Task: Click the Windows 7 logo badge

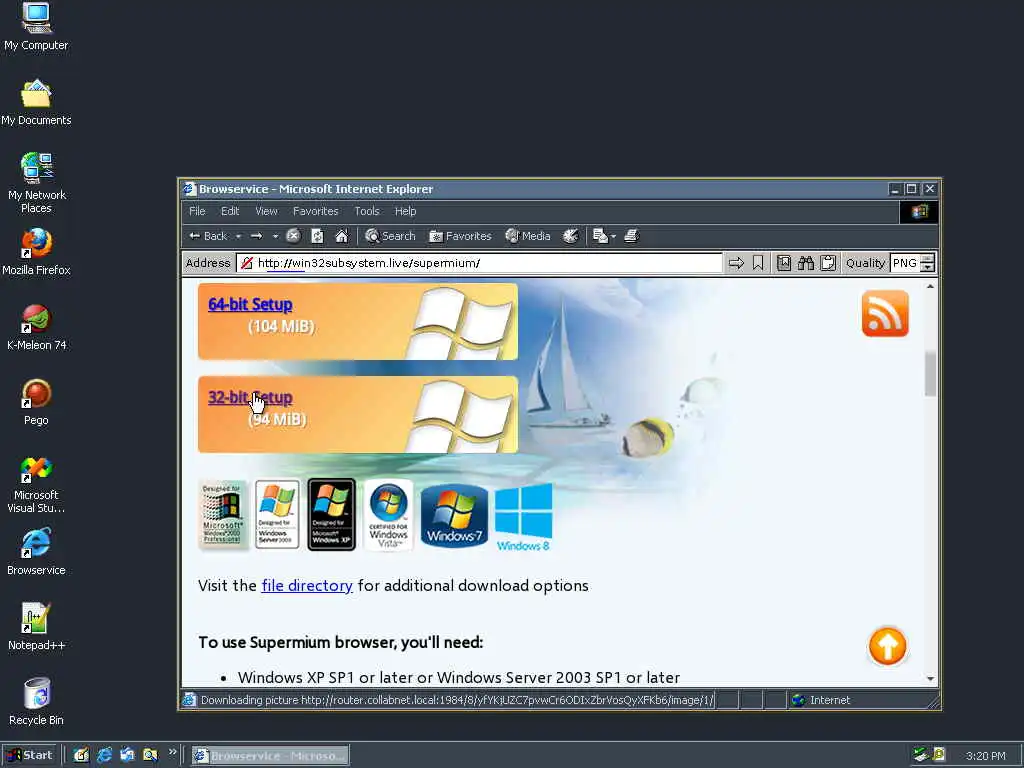Action: pyautogui.click(x=454, y=516)
